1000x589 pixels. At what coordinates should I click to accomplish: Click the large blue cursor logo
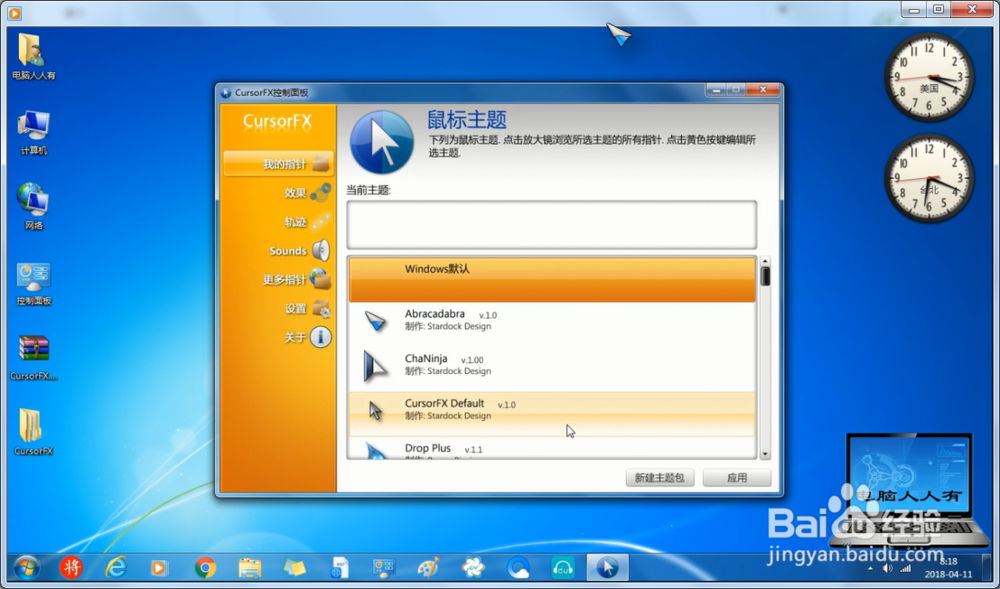click(381, 142)
